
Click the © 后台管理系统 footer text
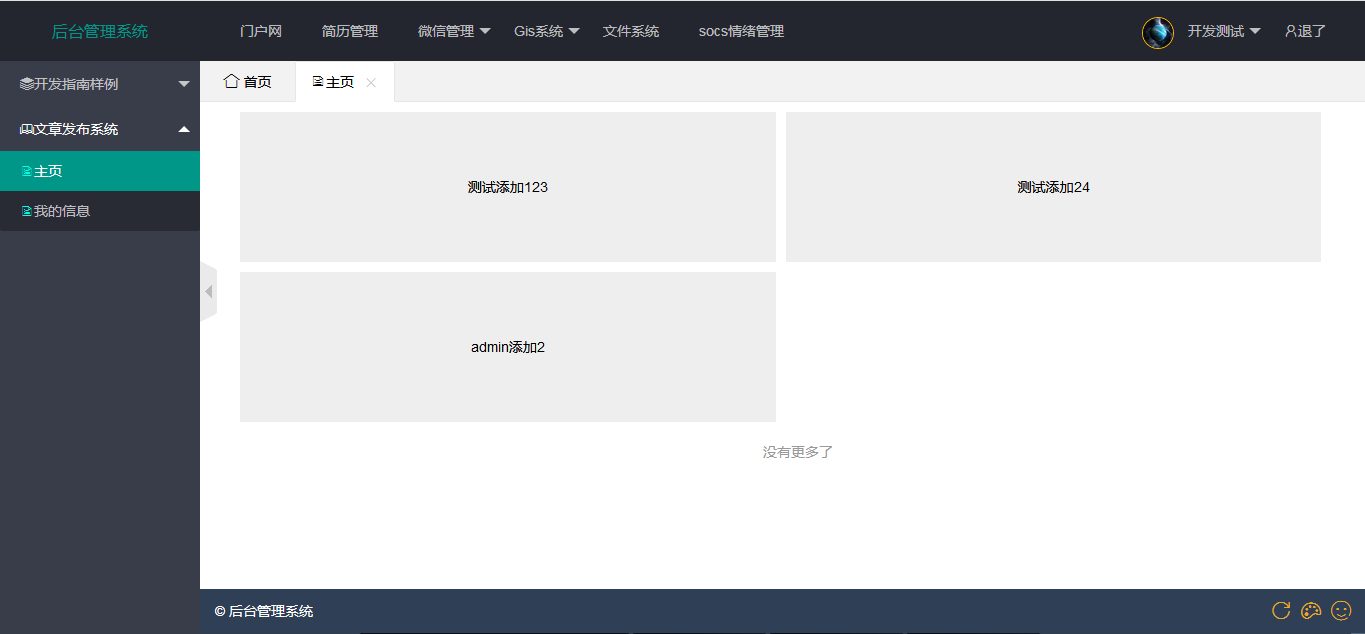click(x=264, y=611)
